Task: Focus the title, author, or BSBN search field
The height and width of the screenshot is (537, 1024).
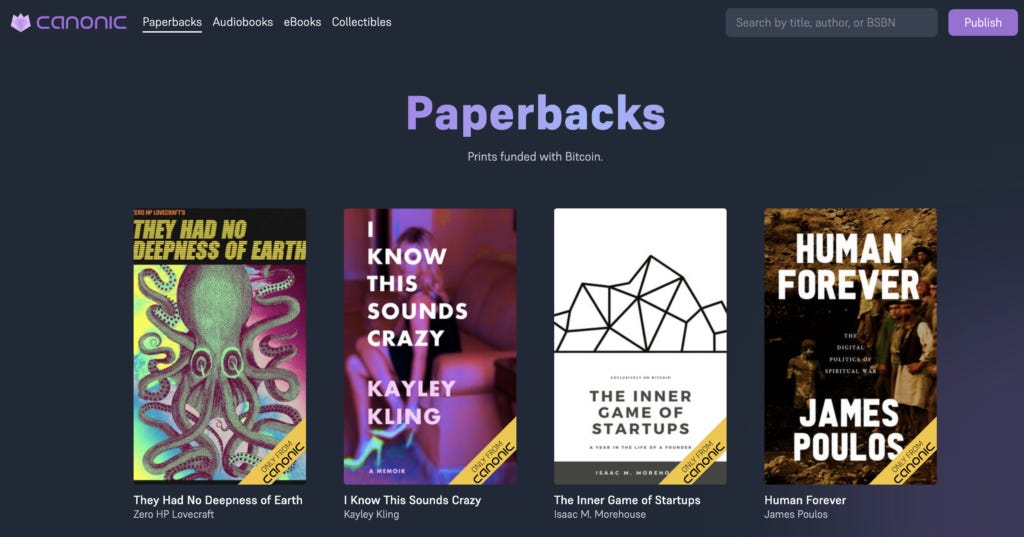Action: pyautogui.click(x=831, y=23)
